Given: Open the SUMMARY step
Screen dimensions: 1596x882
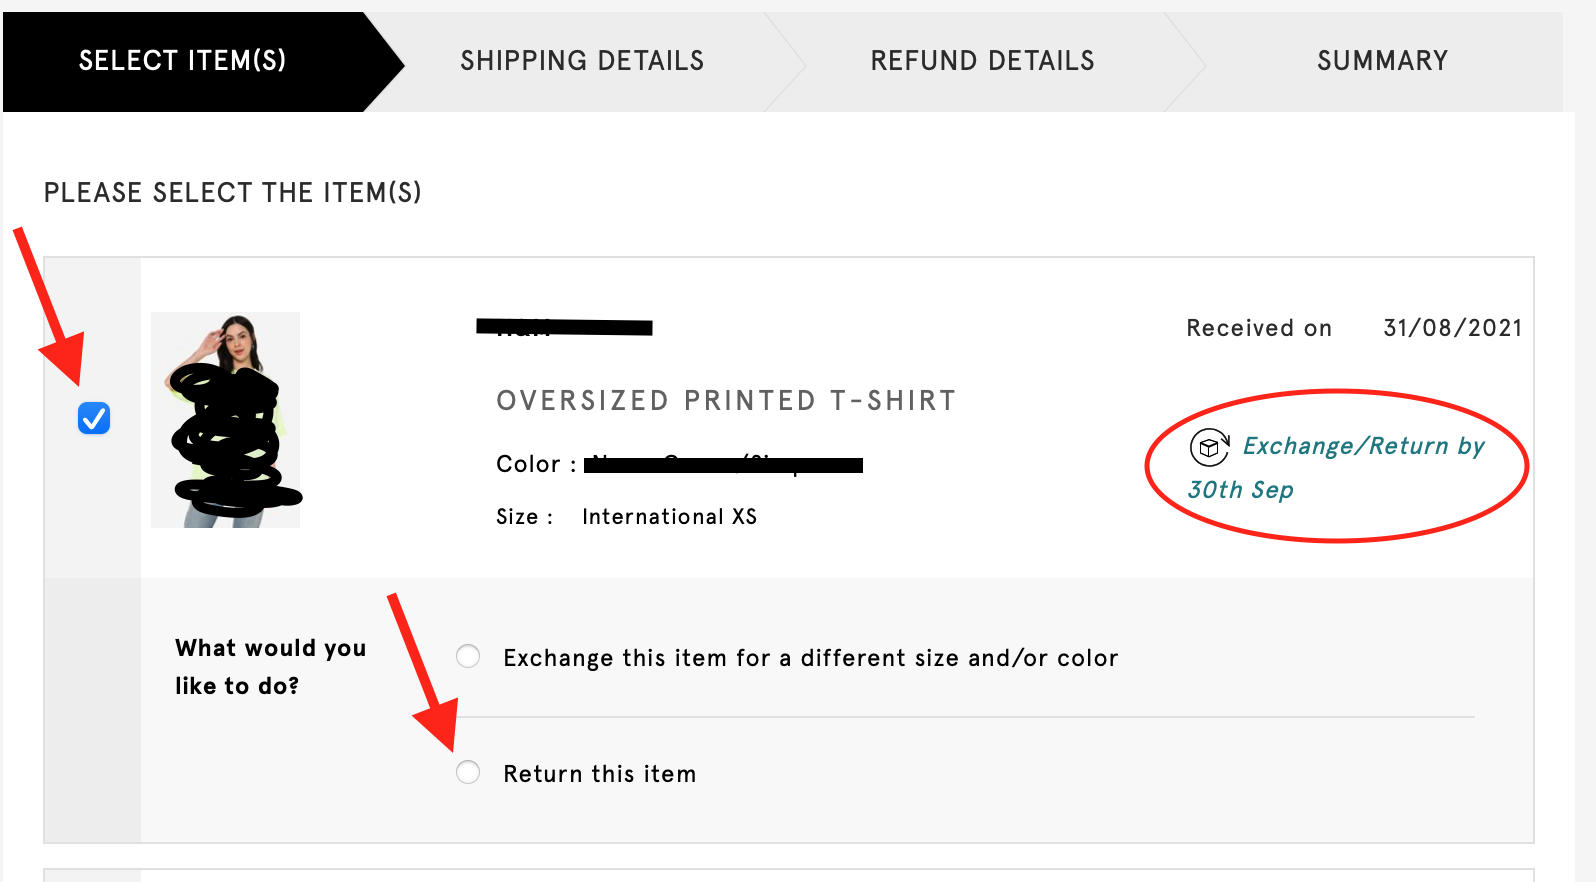Looking at the screenshot, I should pyautogui.click(x=1382, y=60).
